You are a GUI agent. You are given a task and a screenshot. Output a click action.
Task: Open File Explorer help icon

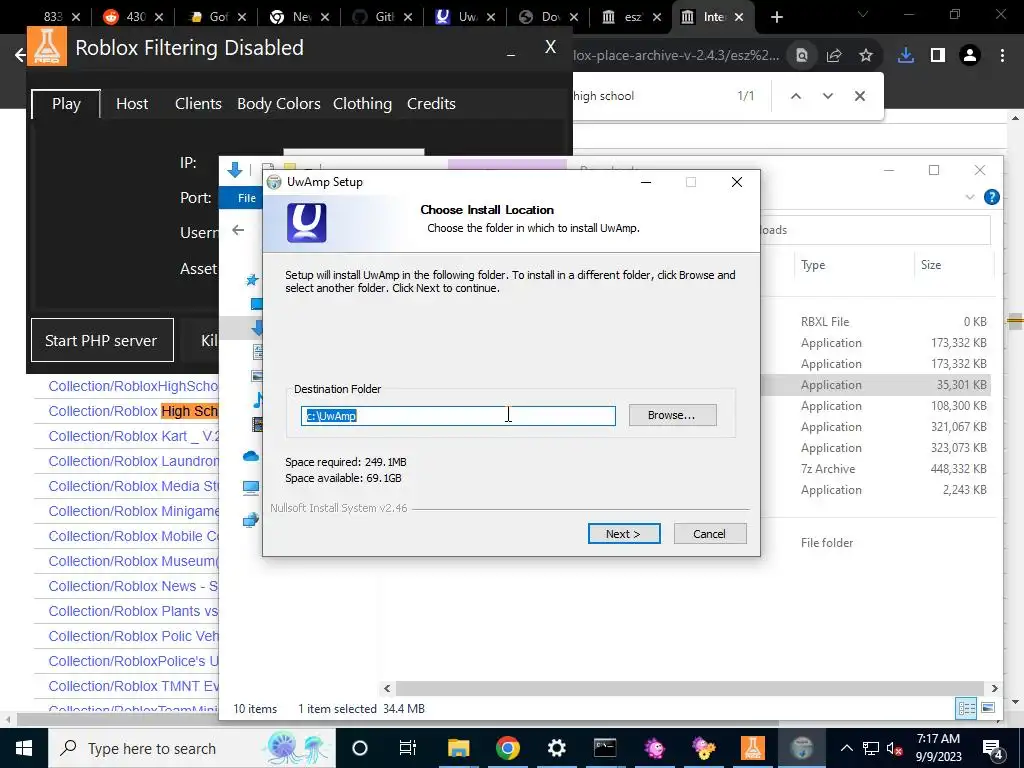(x=991, y=197)
